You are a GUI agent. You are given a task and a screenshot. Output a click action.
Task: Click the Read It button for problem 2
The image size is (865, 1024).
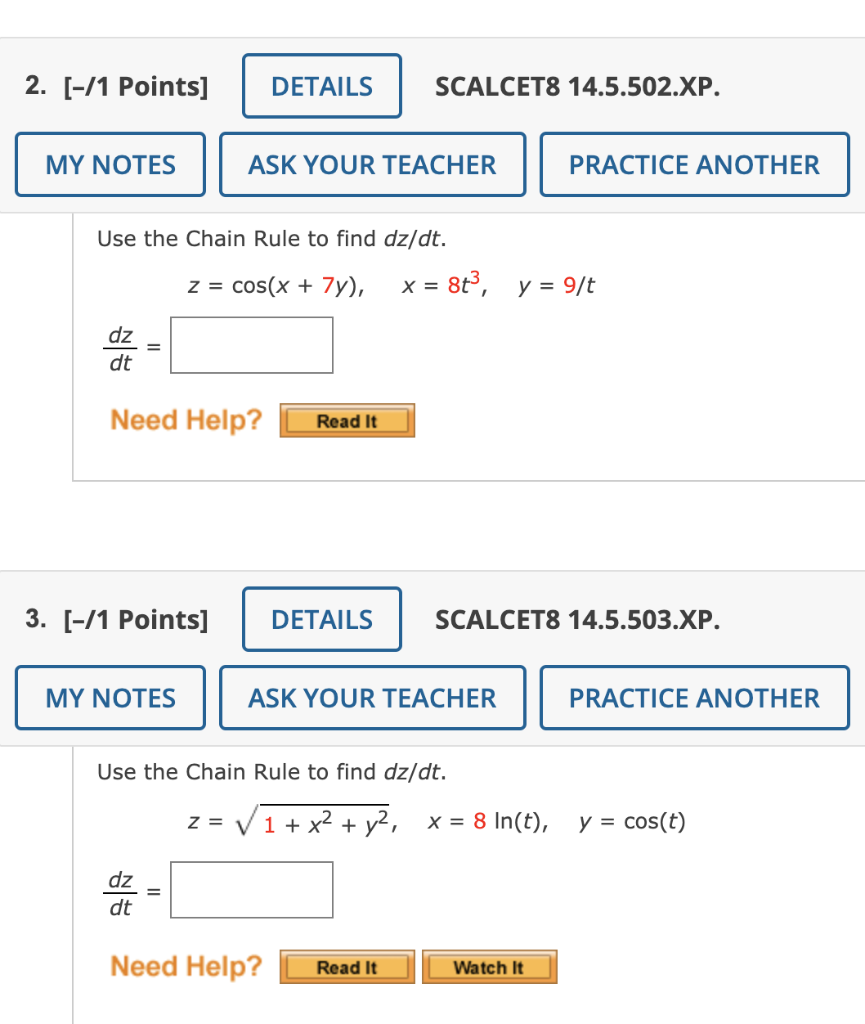pos(346,420)
